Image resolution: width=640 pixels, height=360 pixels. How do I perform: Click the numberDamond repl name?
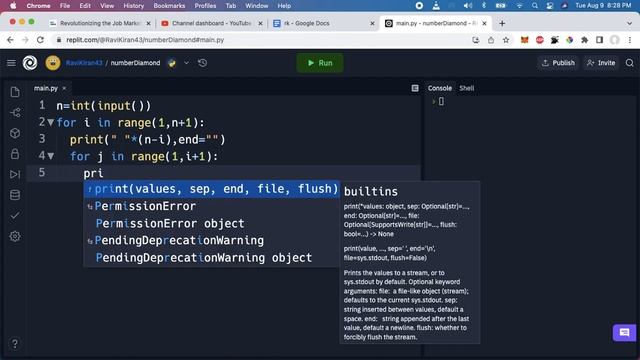(135, 63)
